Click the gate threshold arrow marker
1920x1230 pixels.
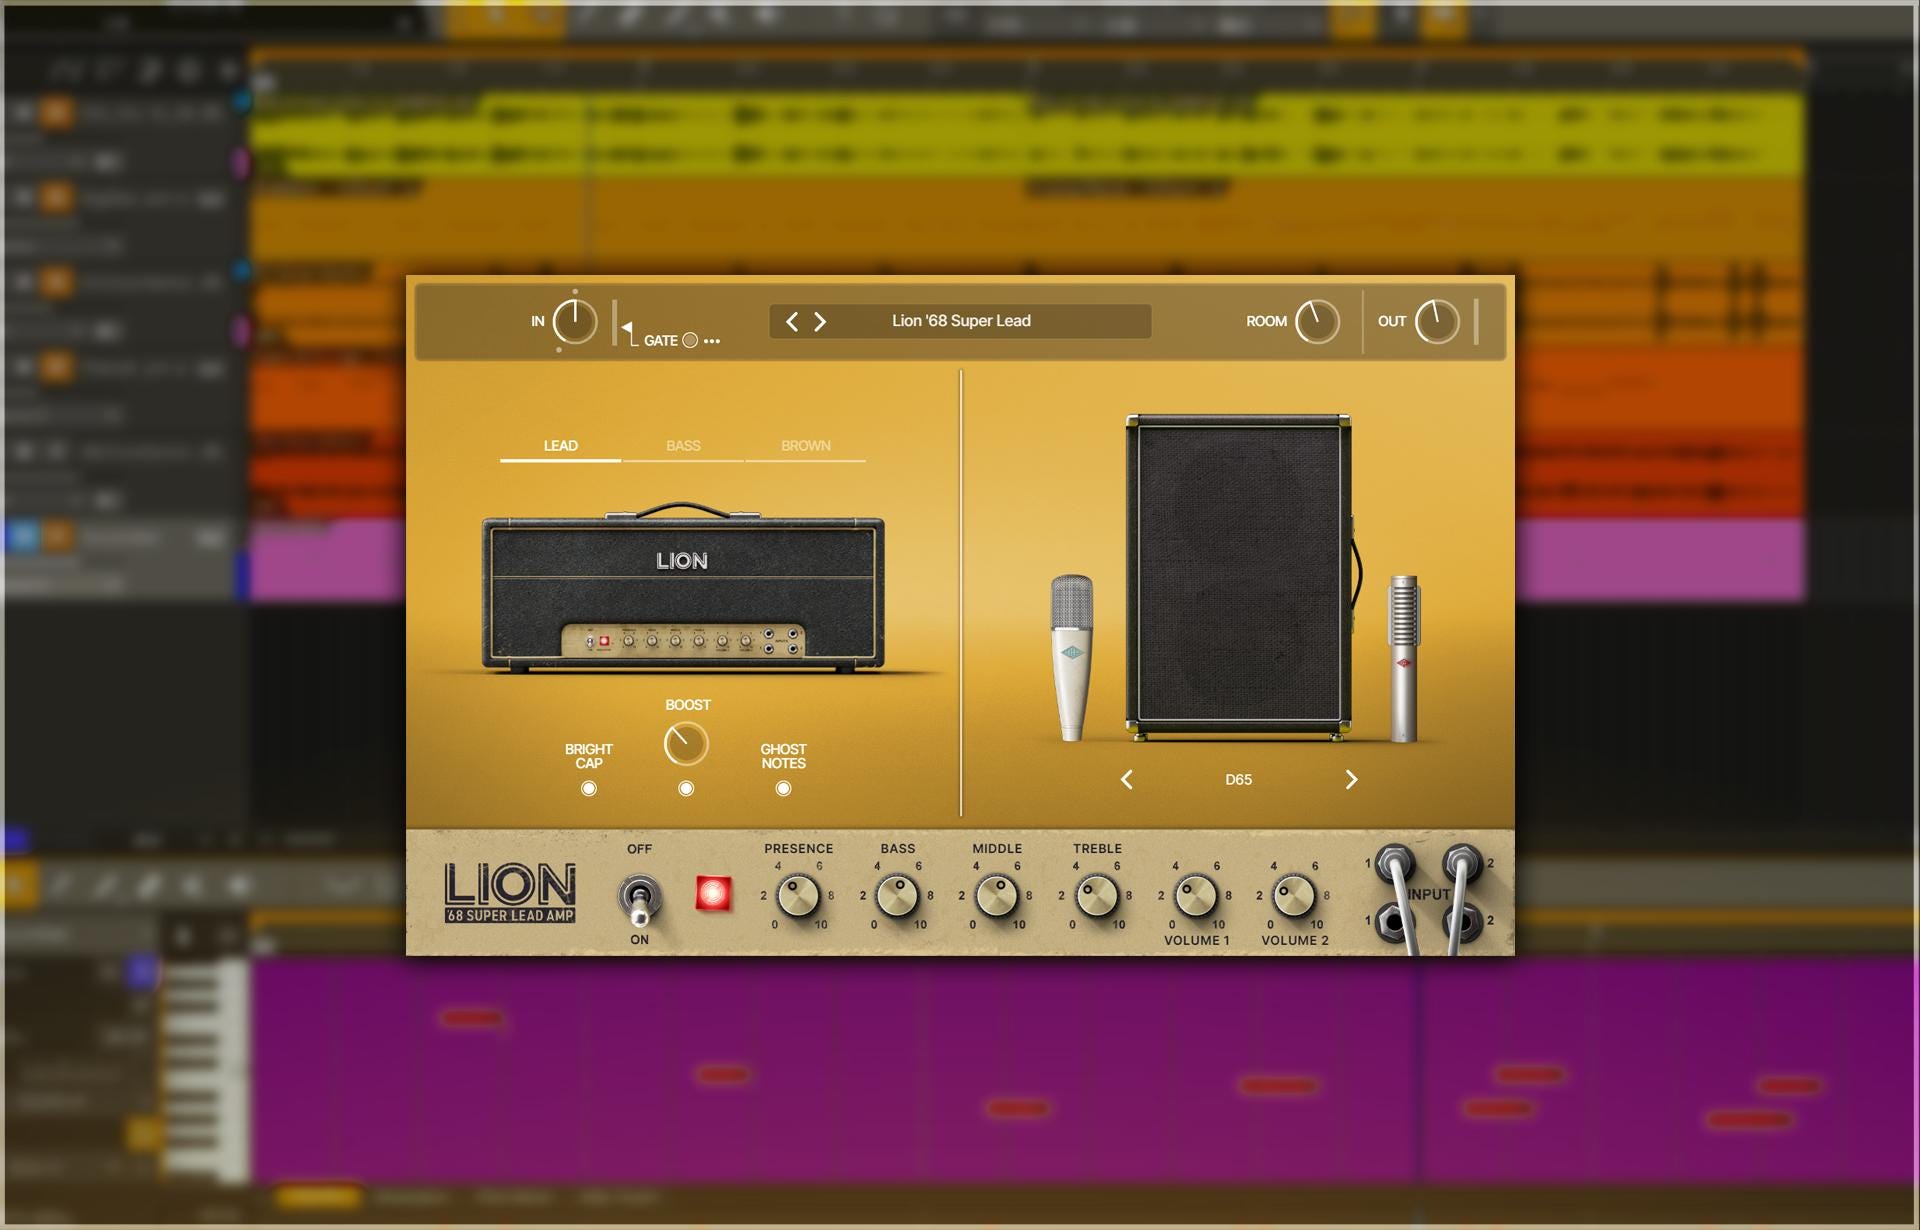[626, 327]
